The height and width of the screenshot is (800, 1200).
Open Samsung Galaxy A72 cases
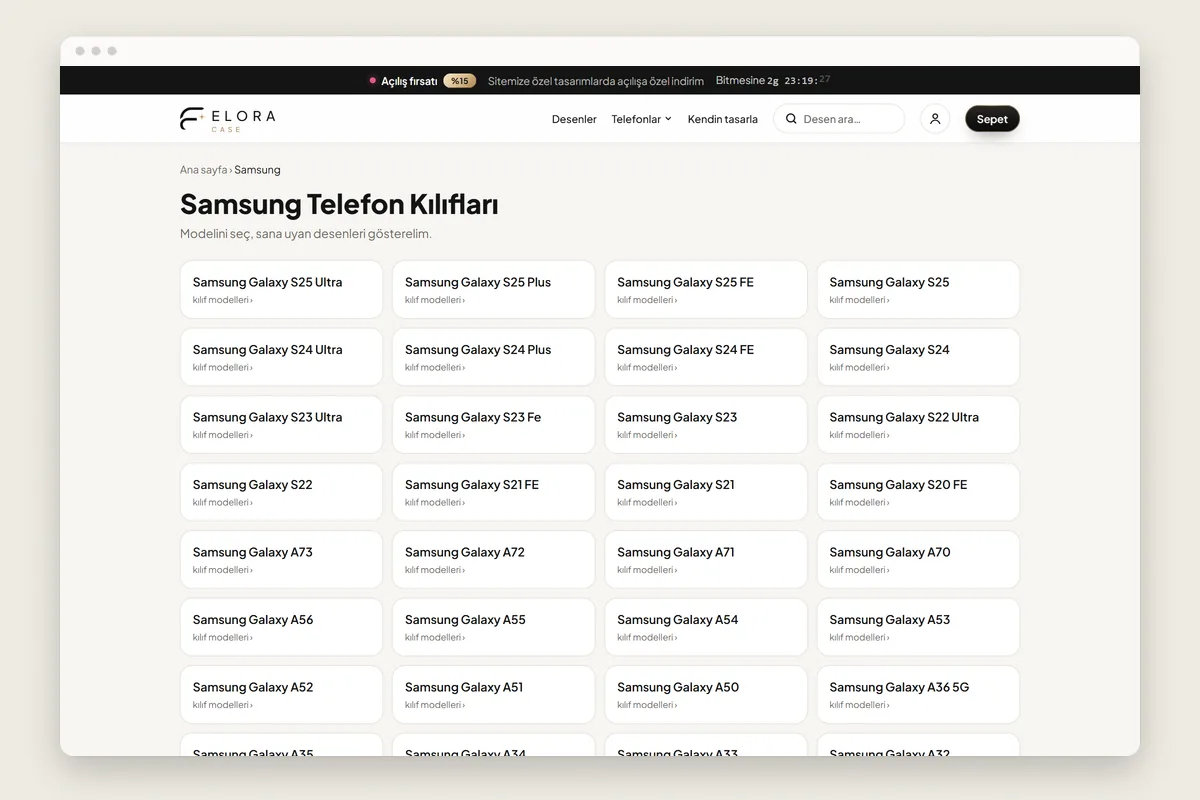[x=494, y=560]
